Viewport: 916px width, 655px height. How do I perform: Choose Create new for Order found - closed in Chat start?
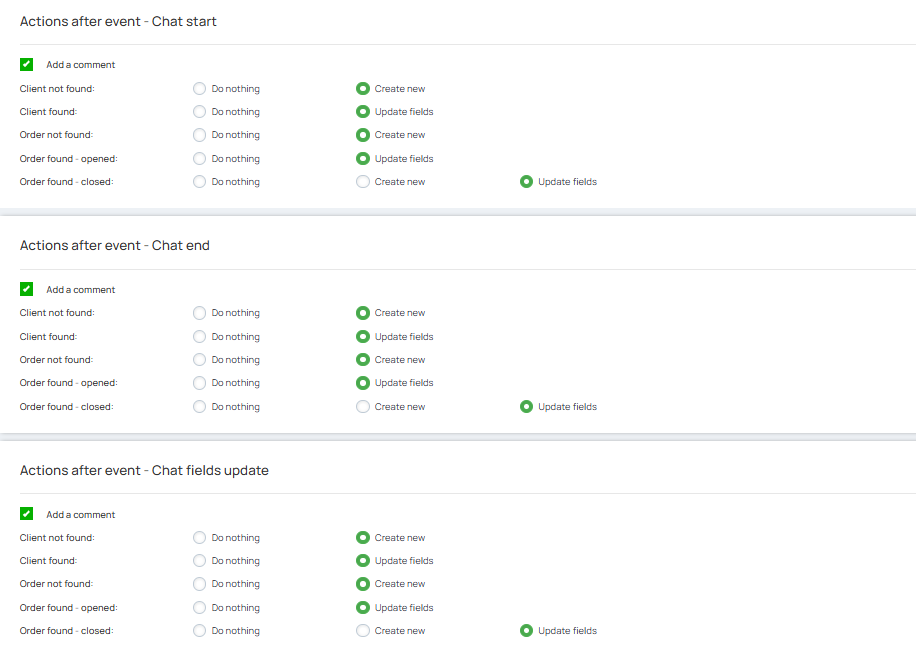(363, 182)
